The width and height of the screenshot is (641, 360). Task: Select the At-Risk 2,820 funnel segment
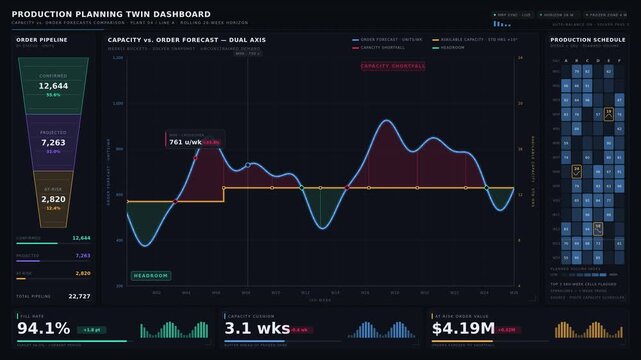pyautogui.click(x=53, y=199)
